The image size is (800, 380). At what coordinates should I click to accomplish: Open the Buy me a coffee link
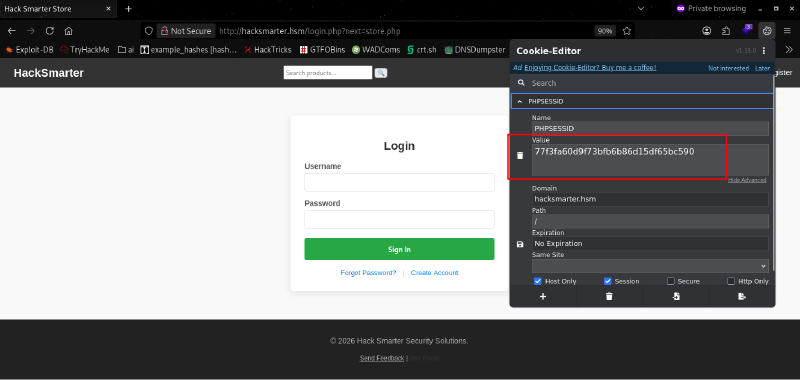tap(590, 67)
